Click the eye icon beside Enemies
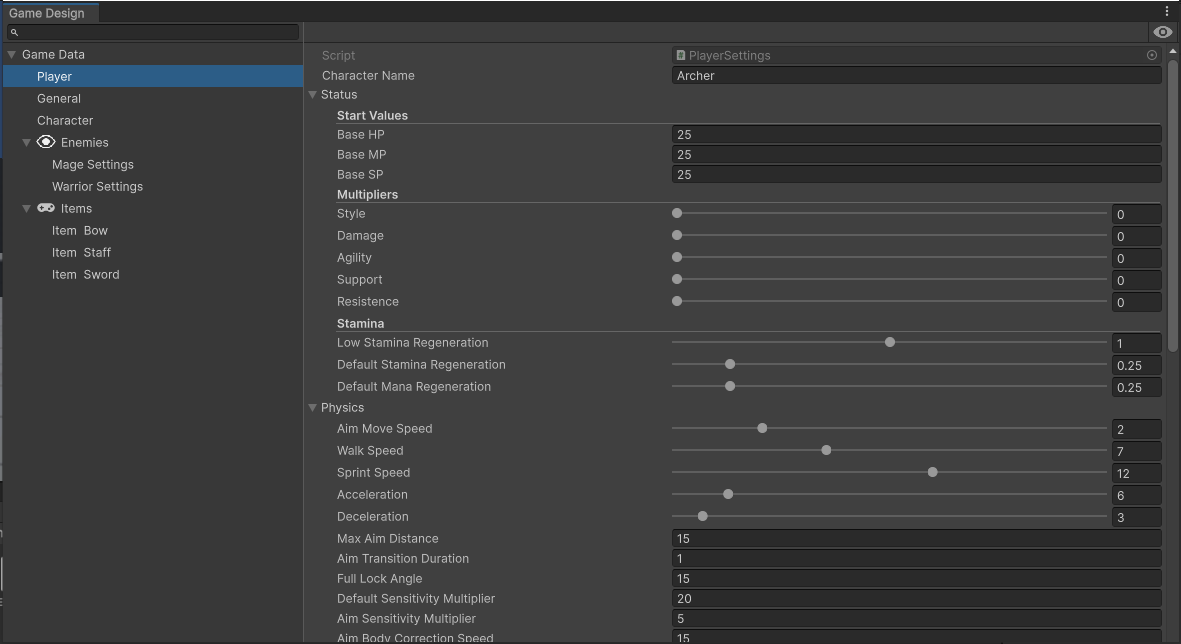 click(46, 142)
